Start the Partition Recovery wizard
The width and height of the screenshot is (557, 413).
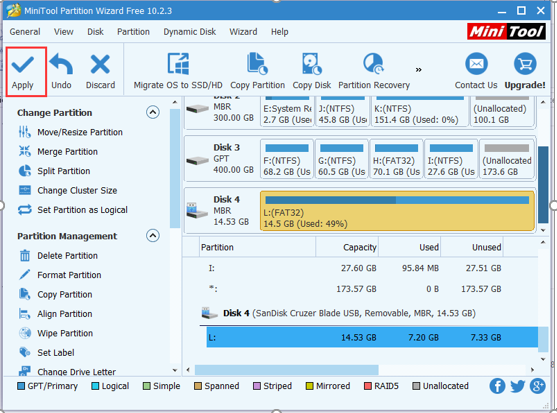coord(374,71)
